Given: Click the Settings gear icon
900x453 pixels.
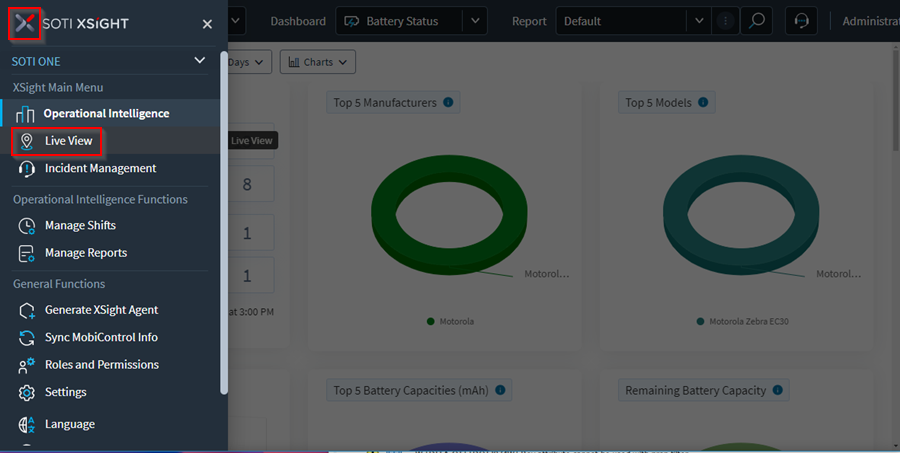Looking at the screenshot, I should point(26,393).
